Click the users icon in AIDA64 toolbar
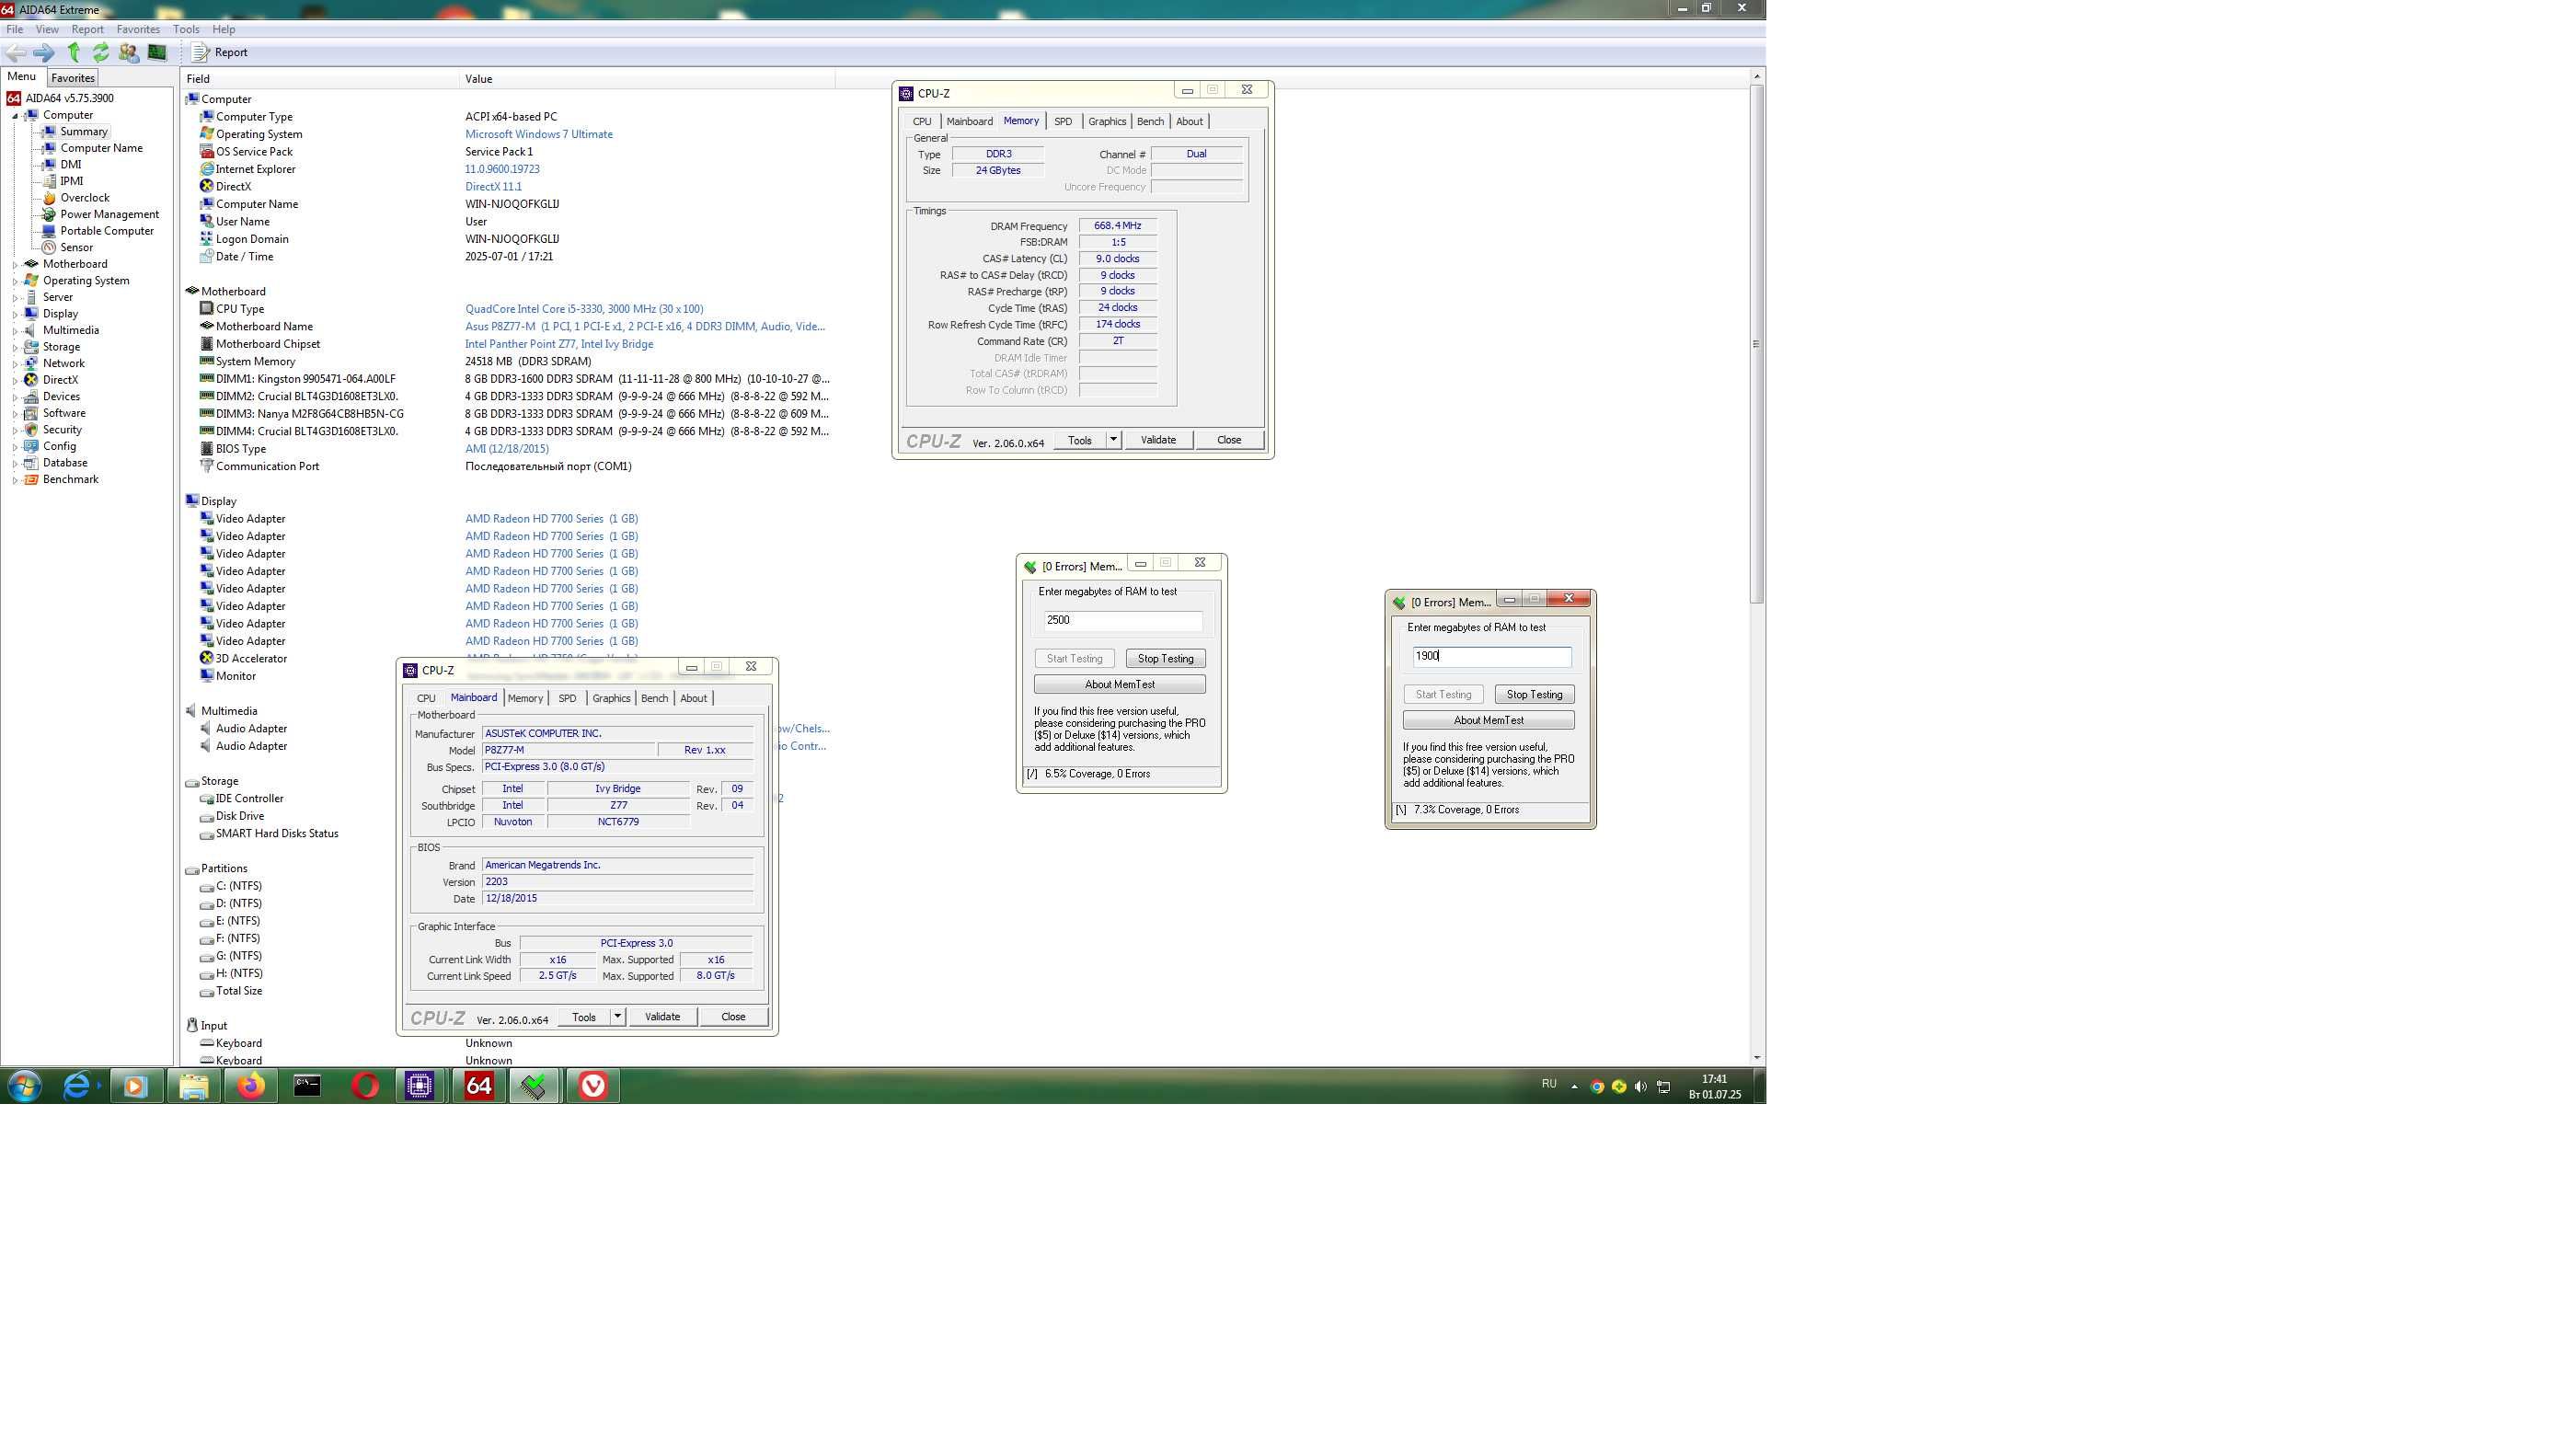2576x1449 pixels. (x=128, y=52)
